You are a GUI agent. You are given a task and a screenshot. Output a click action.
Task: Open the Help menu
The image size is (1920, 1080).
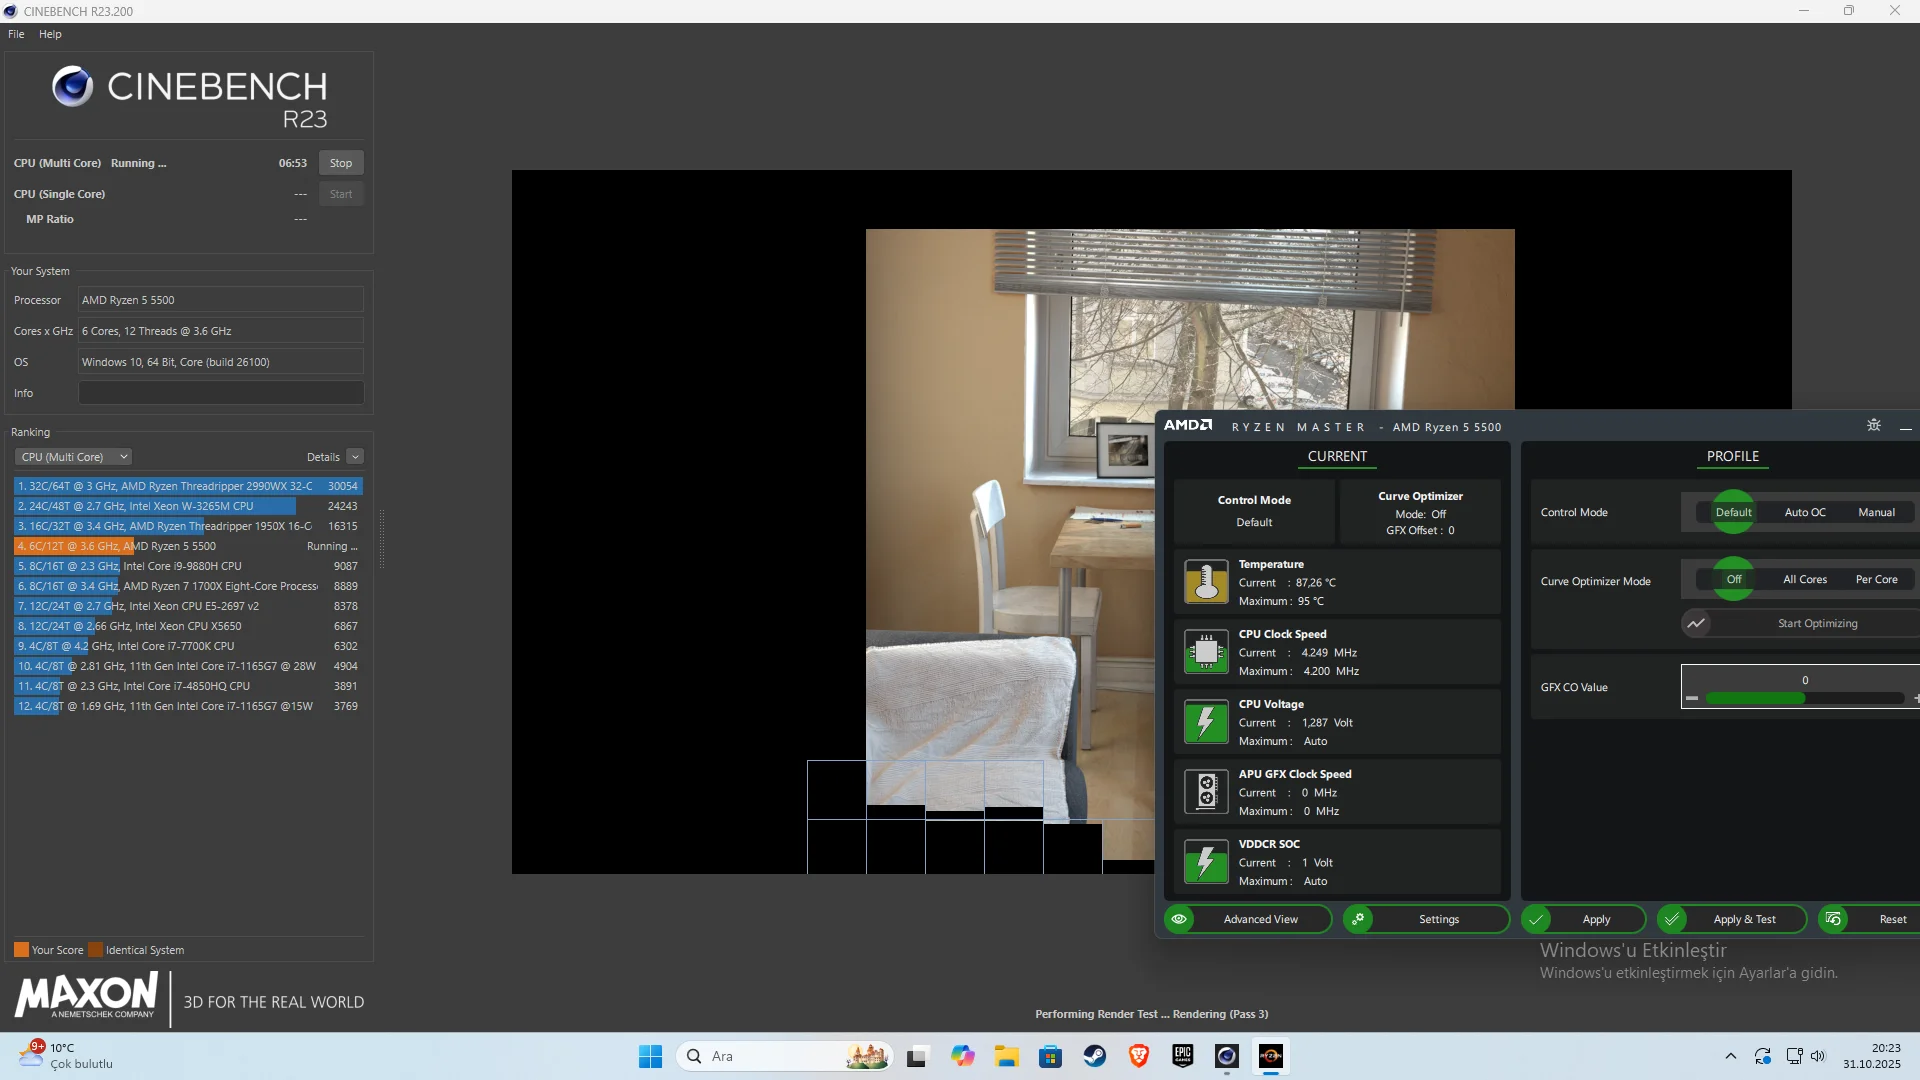click(x=50, y=34)
